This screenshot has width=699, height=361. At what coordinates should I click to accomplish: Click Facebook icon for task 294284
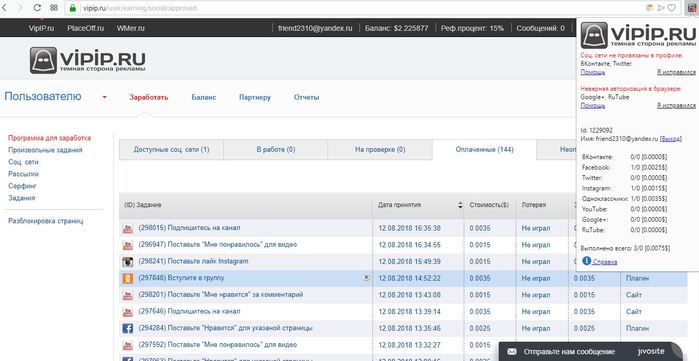tap(128, 328)
